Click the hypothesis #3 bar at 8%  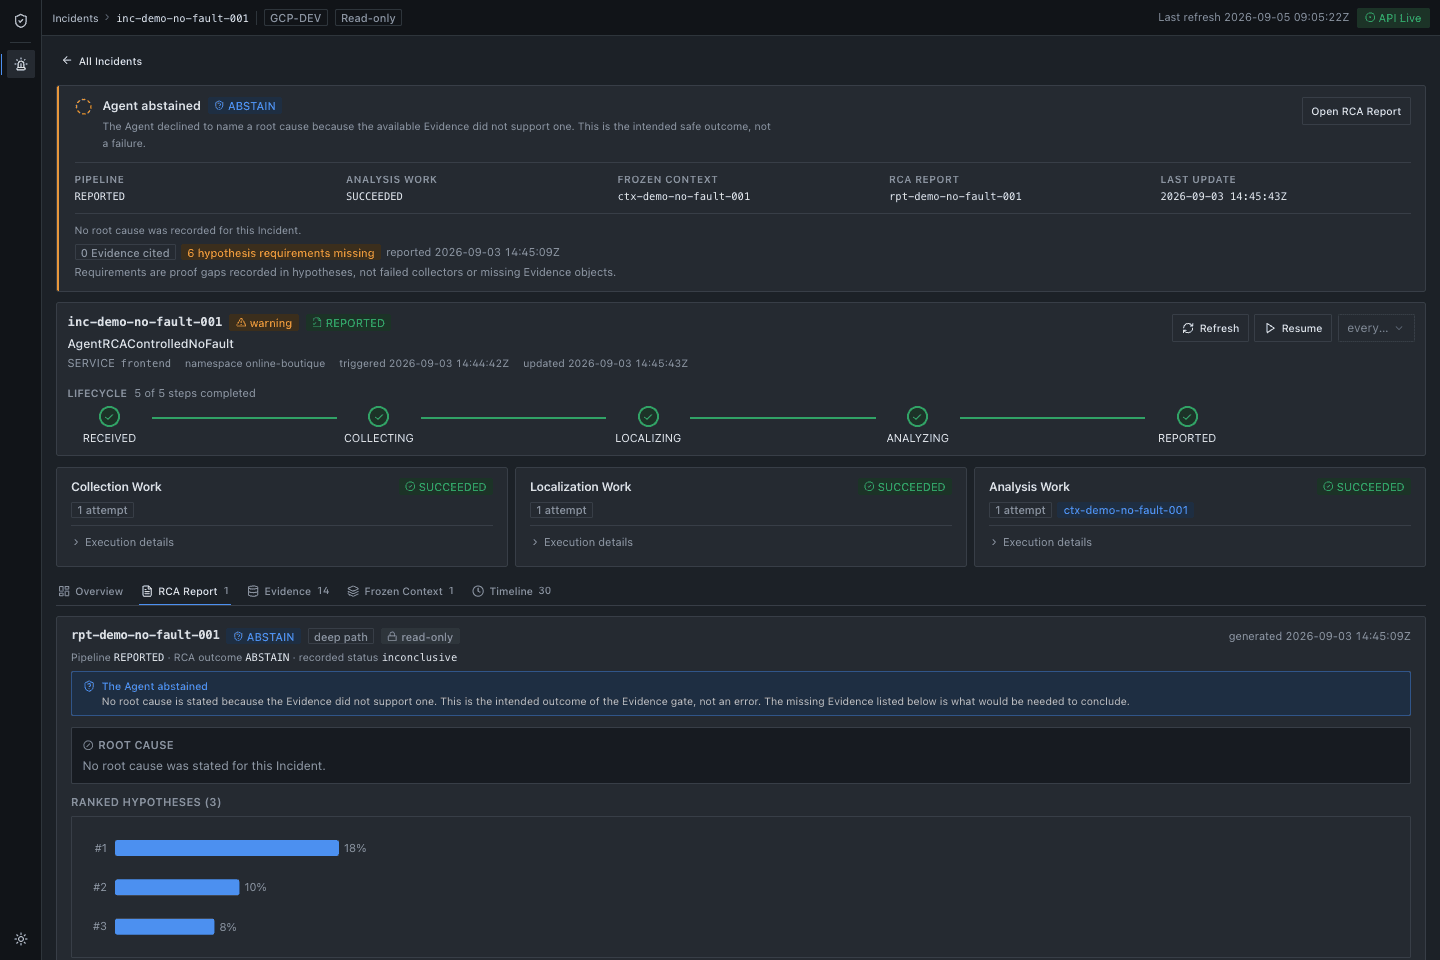click(165, 927)
